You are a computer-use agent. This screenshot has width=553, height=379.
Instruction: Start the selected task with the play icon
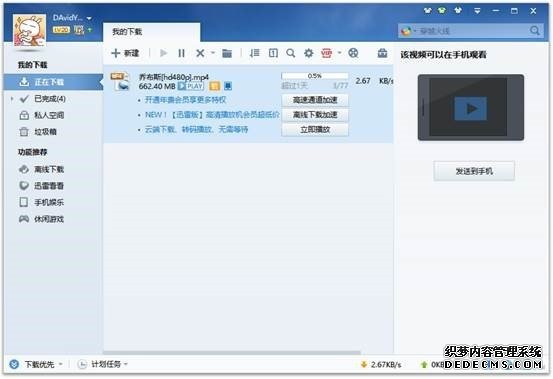coord(163,53)
